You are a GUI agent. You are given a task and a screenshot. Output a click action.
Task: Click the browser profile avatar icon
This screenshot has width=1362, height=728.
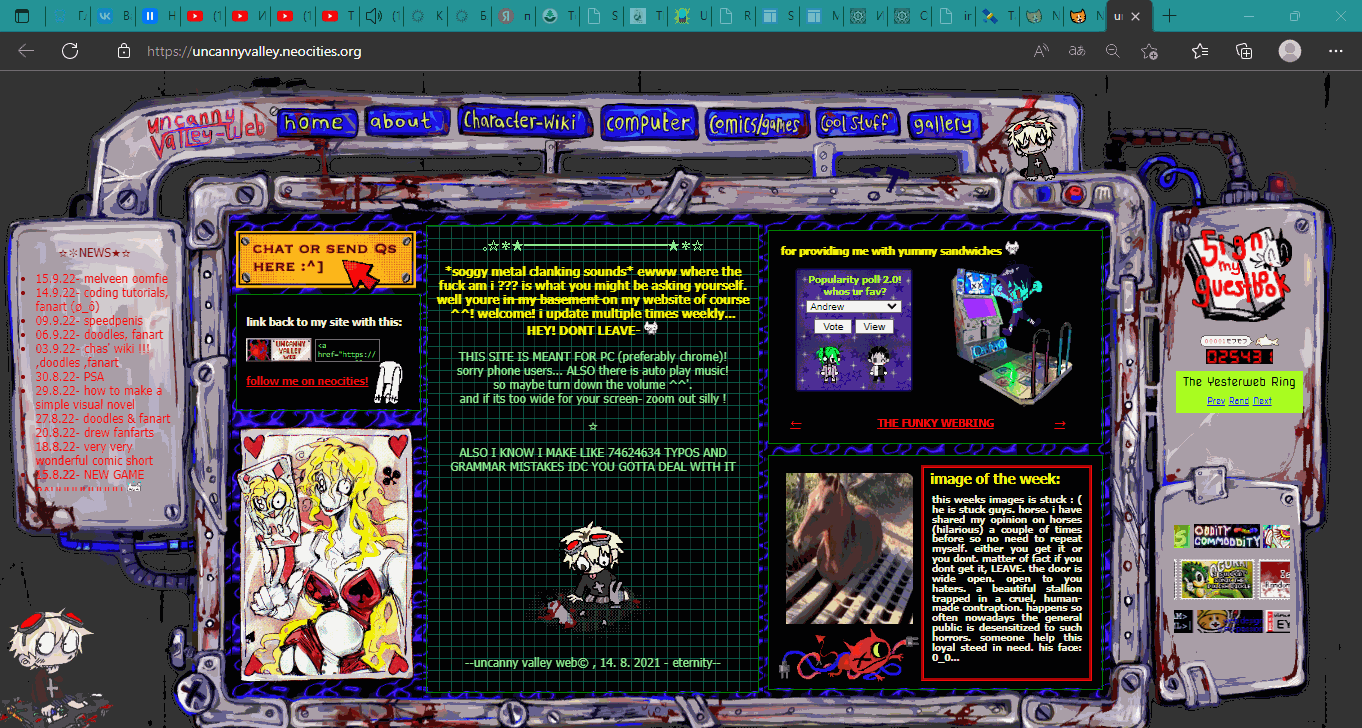pos(1290,51)
